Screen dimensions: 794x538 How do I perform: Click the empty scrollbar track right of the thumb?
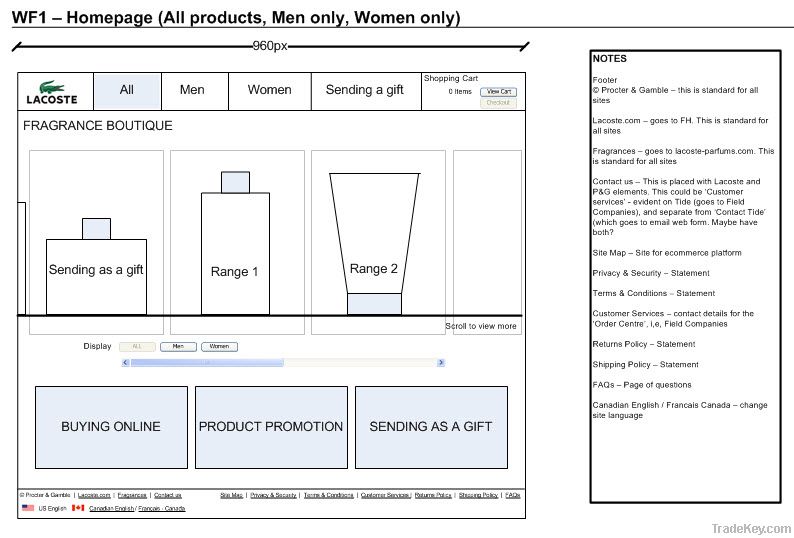[x=360, y=363]
